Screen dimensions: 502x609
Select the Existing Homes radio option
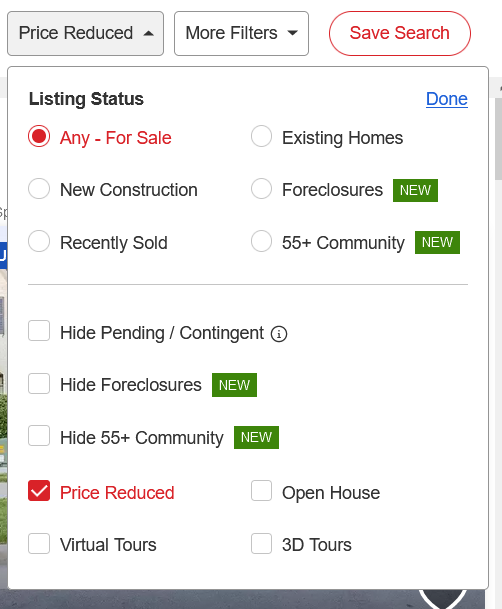(x=261, y=136)
